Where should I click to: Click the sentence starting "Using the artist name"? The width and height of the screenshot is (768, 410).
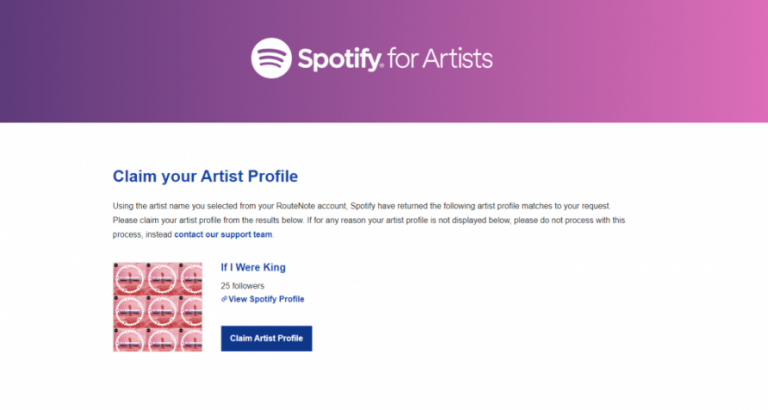[362, 206]
